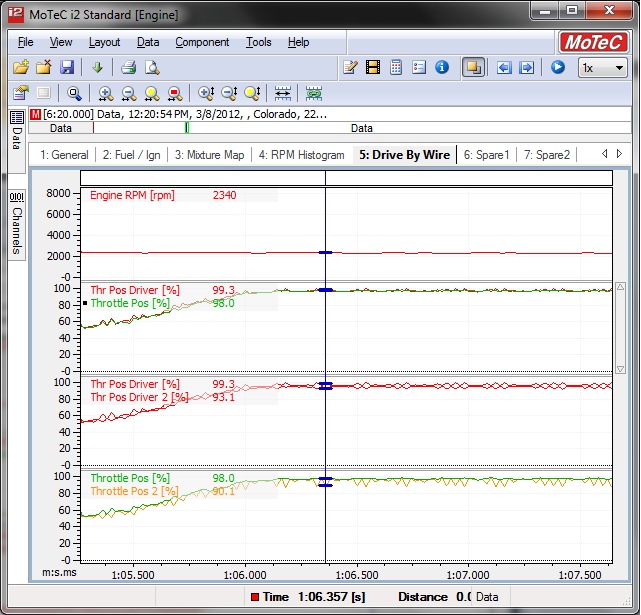The image size is (641, 615).
Task: Switch to the 1: General tab
Action: (x=64, y=155)
